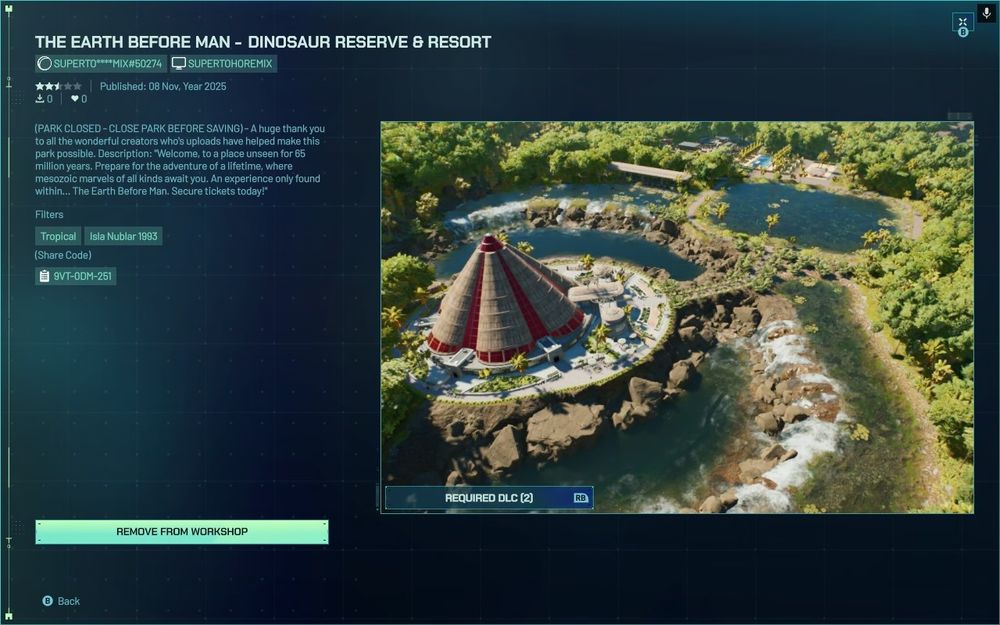Click the Filters label
This screenshot has width=1000, height=625.
[49, 214]
